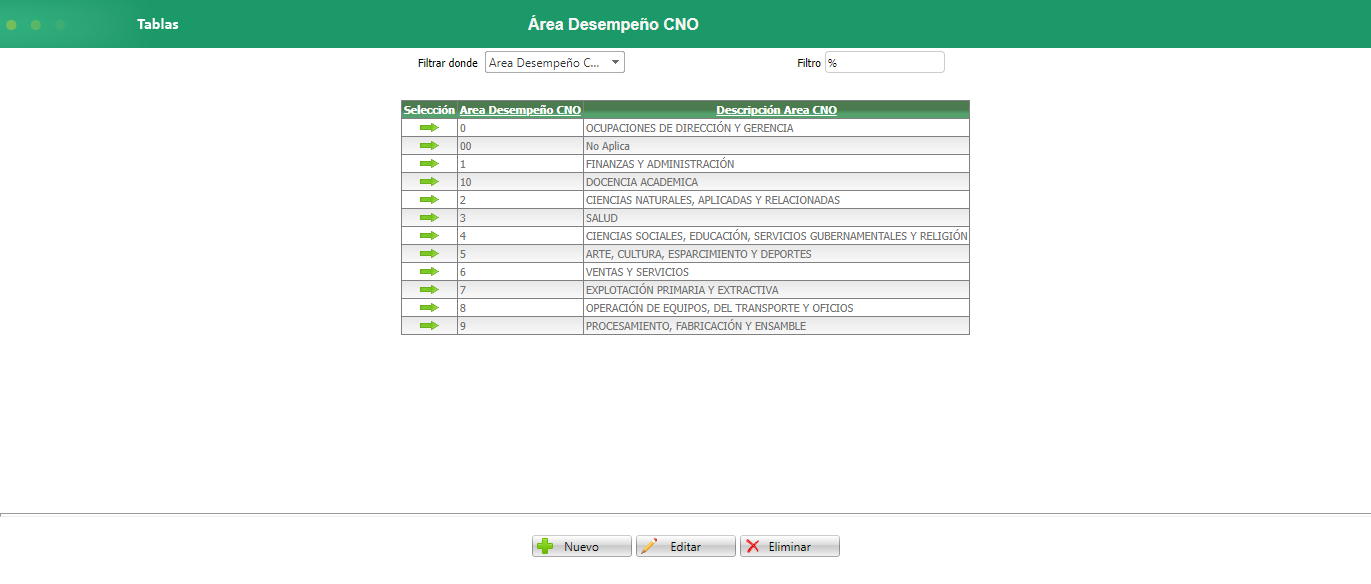Sort by the Descripción Area CNO column header
This screenshot has height=584, width=1371.
pos(776,109)
